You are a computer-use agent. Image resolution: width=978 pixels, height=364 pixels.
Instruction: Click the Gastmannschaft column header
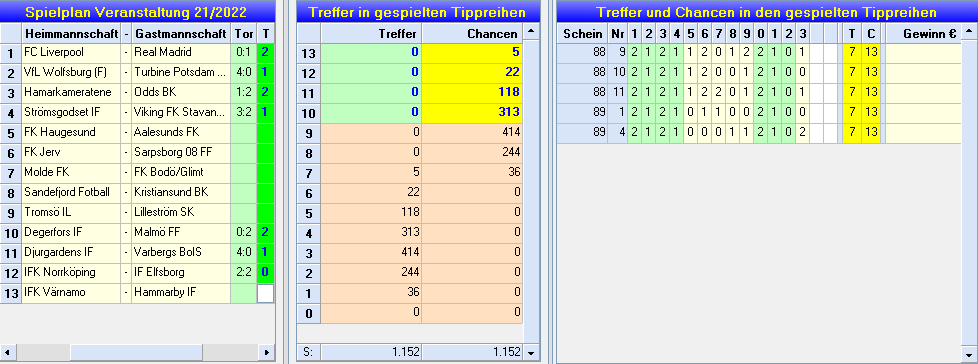coord(181,33)
